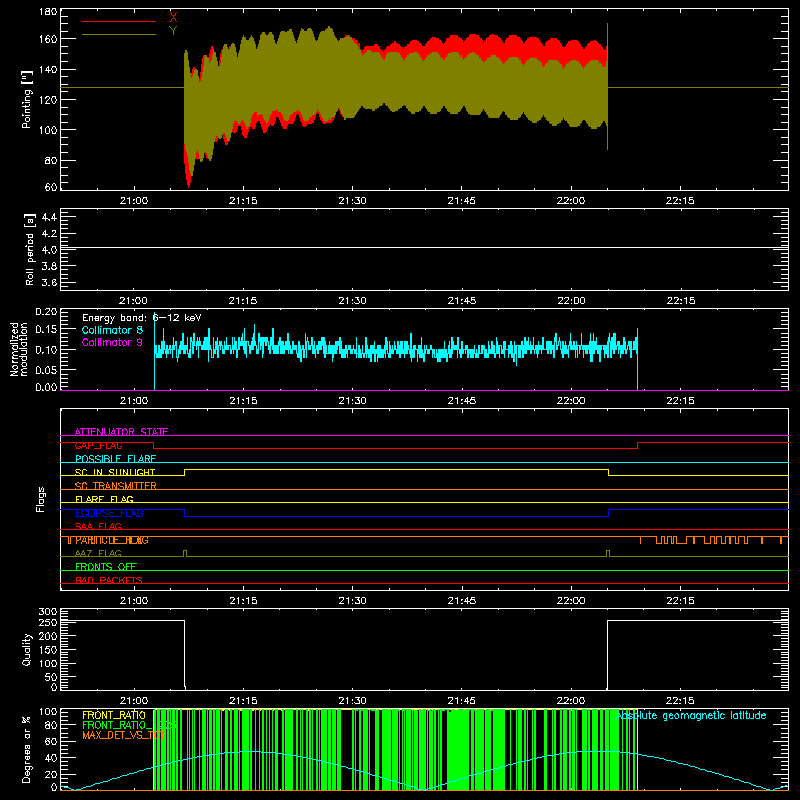Click the 60 value on Pointing axis
The width and height of the screenshot is (800, 800).
click(x=51, y=187)
